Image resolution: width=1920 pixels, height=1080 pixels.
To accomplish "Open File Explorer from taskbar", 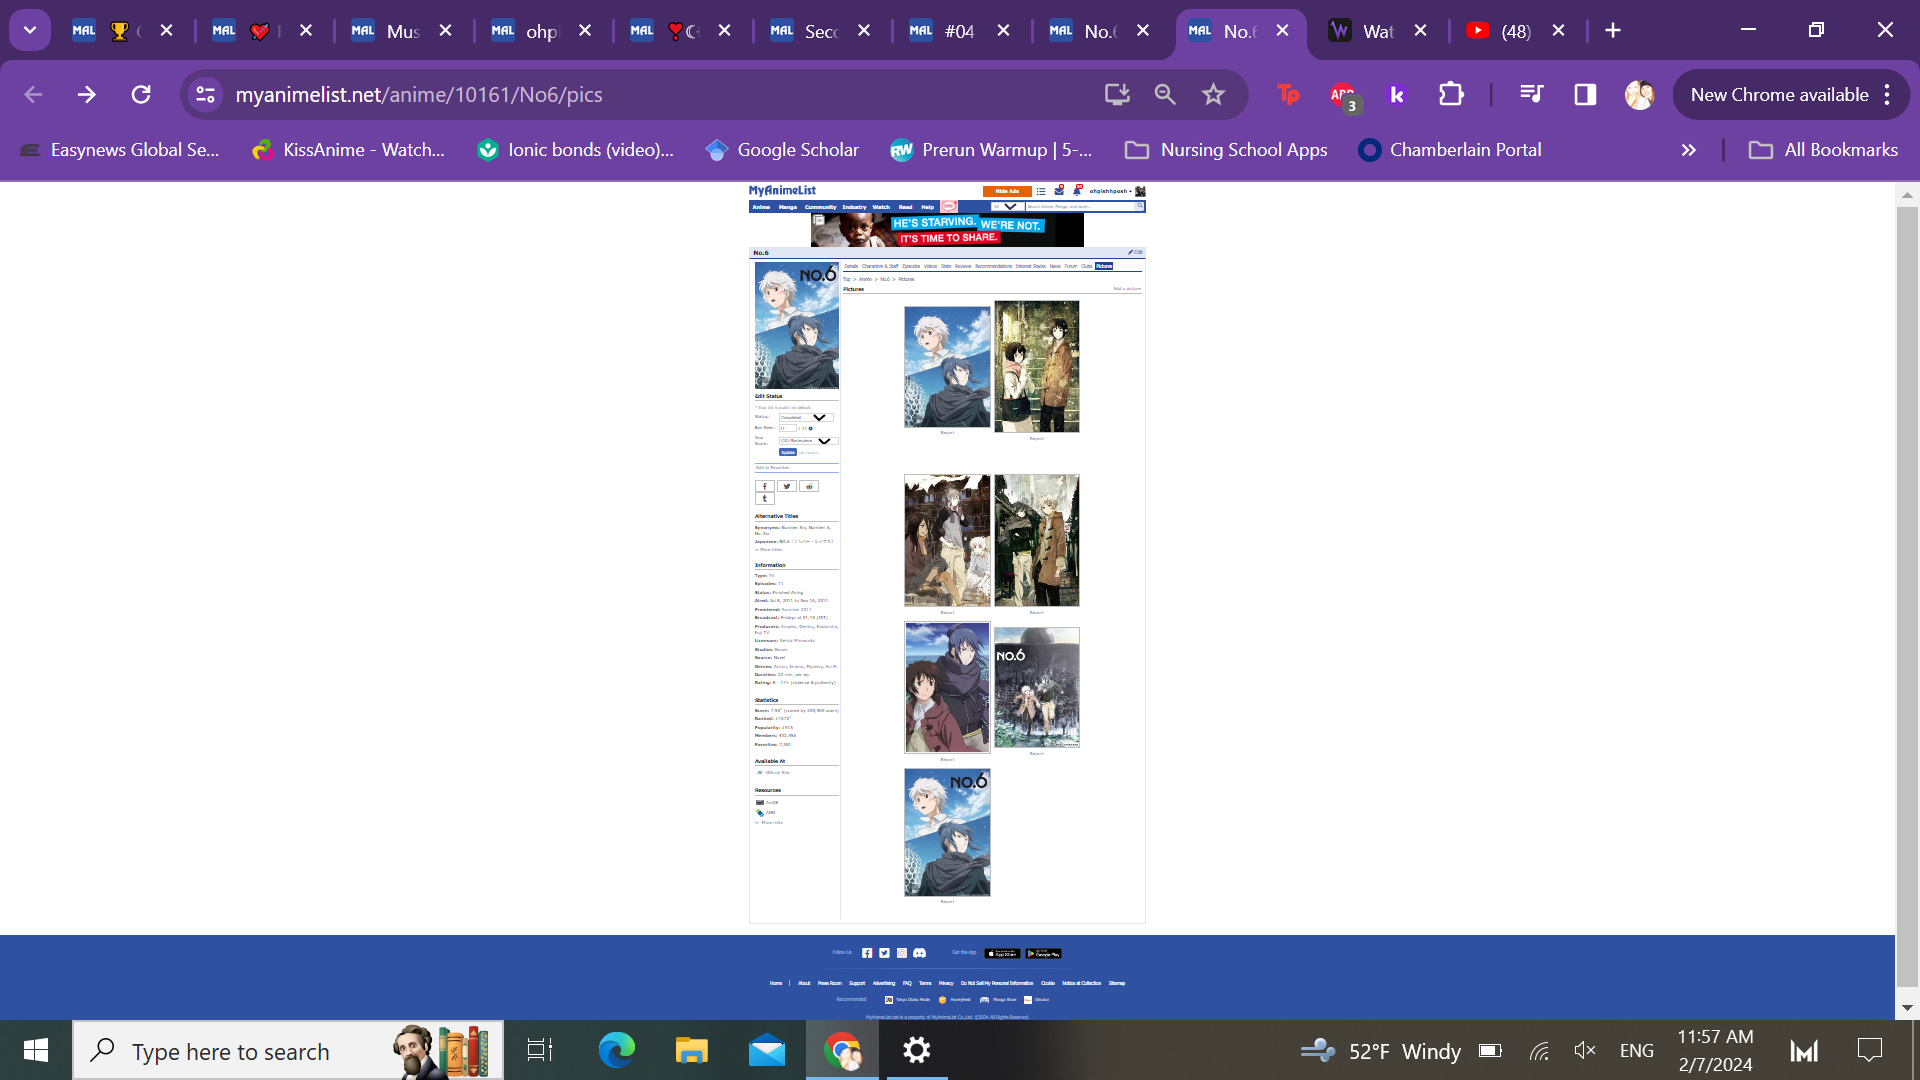I will point(691,1050).
